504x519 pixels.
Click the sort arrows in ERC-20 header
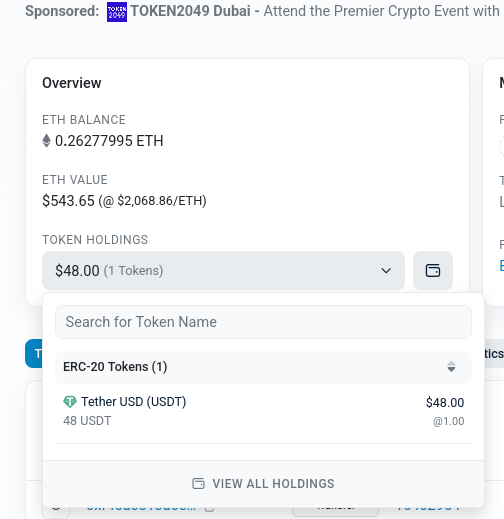click(x=451, y=367)
